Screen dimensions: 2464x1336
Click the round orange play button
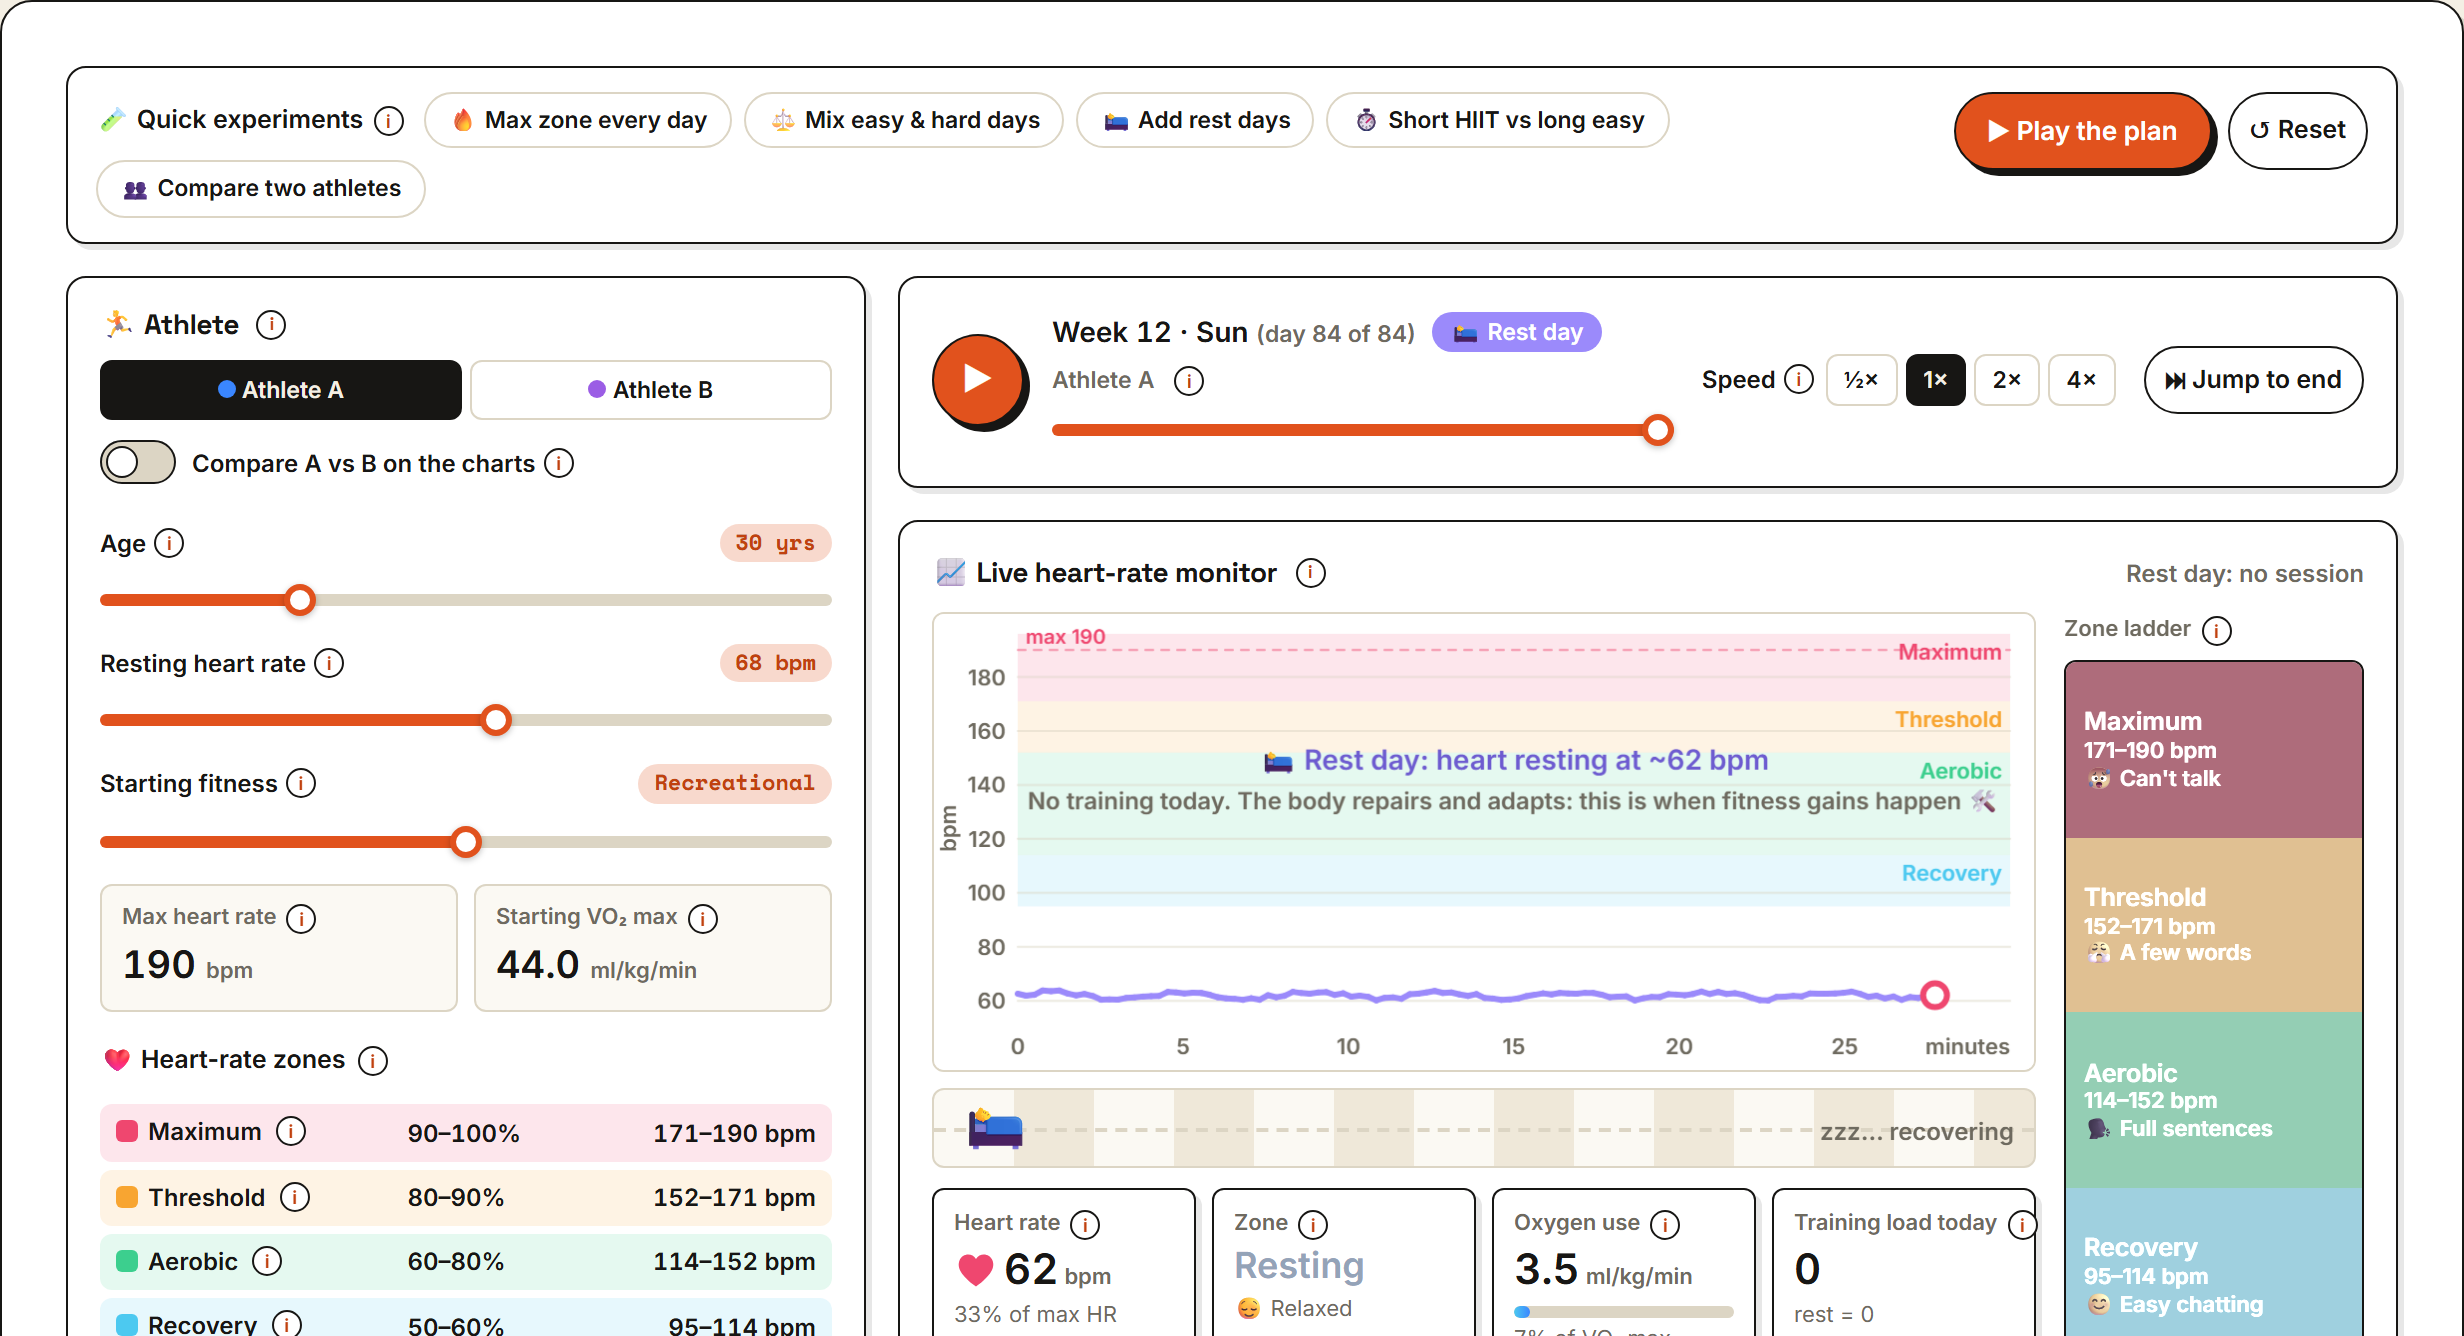pos(978,380)
